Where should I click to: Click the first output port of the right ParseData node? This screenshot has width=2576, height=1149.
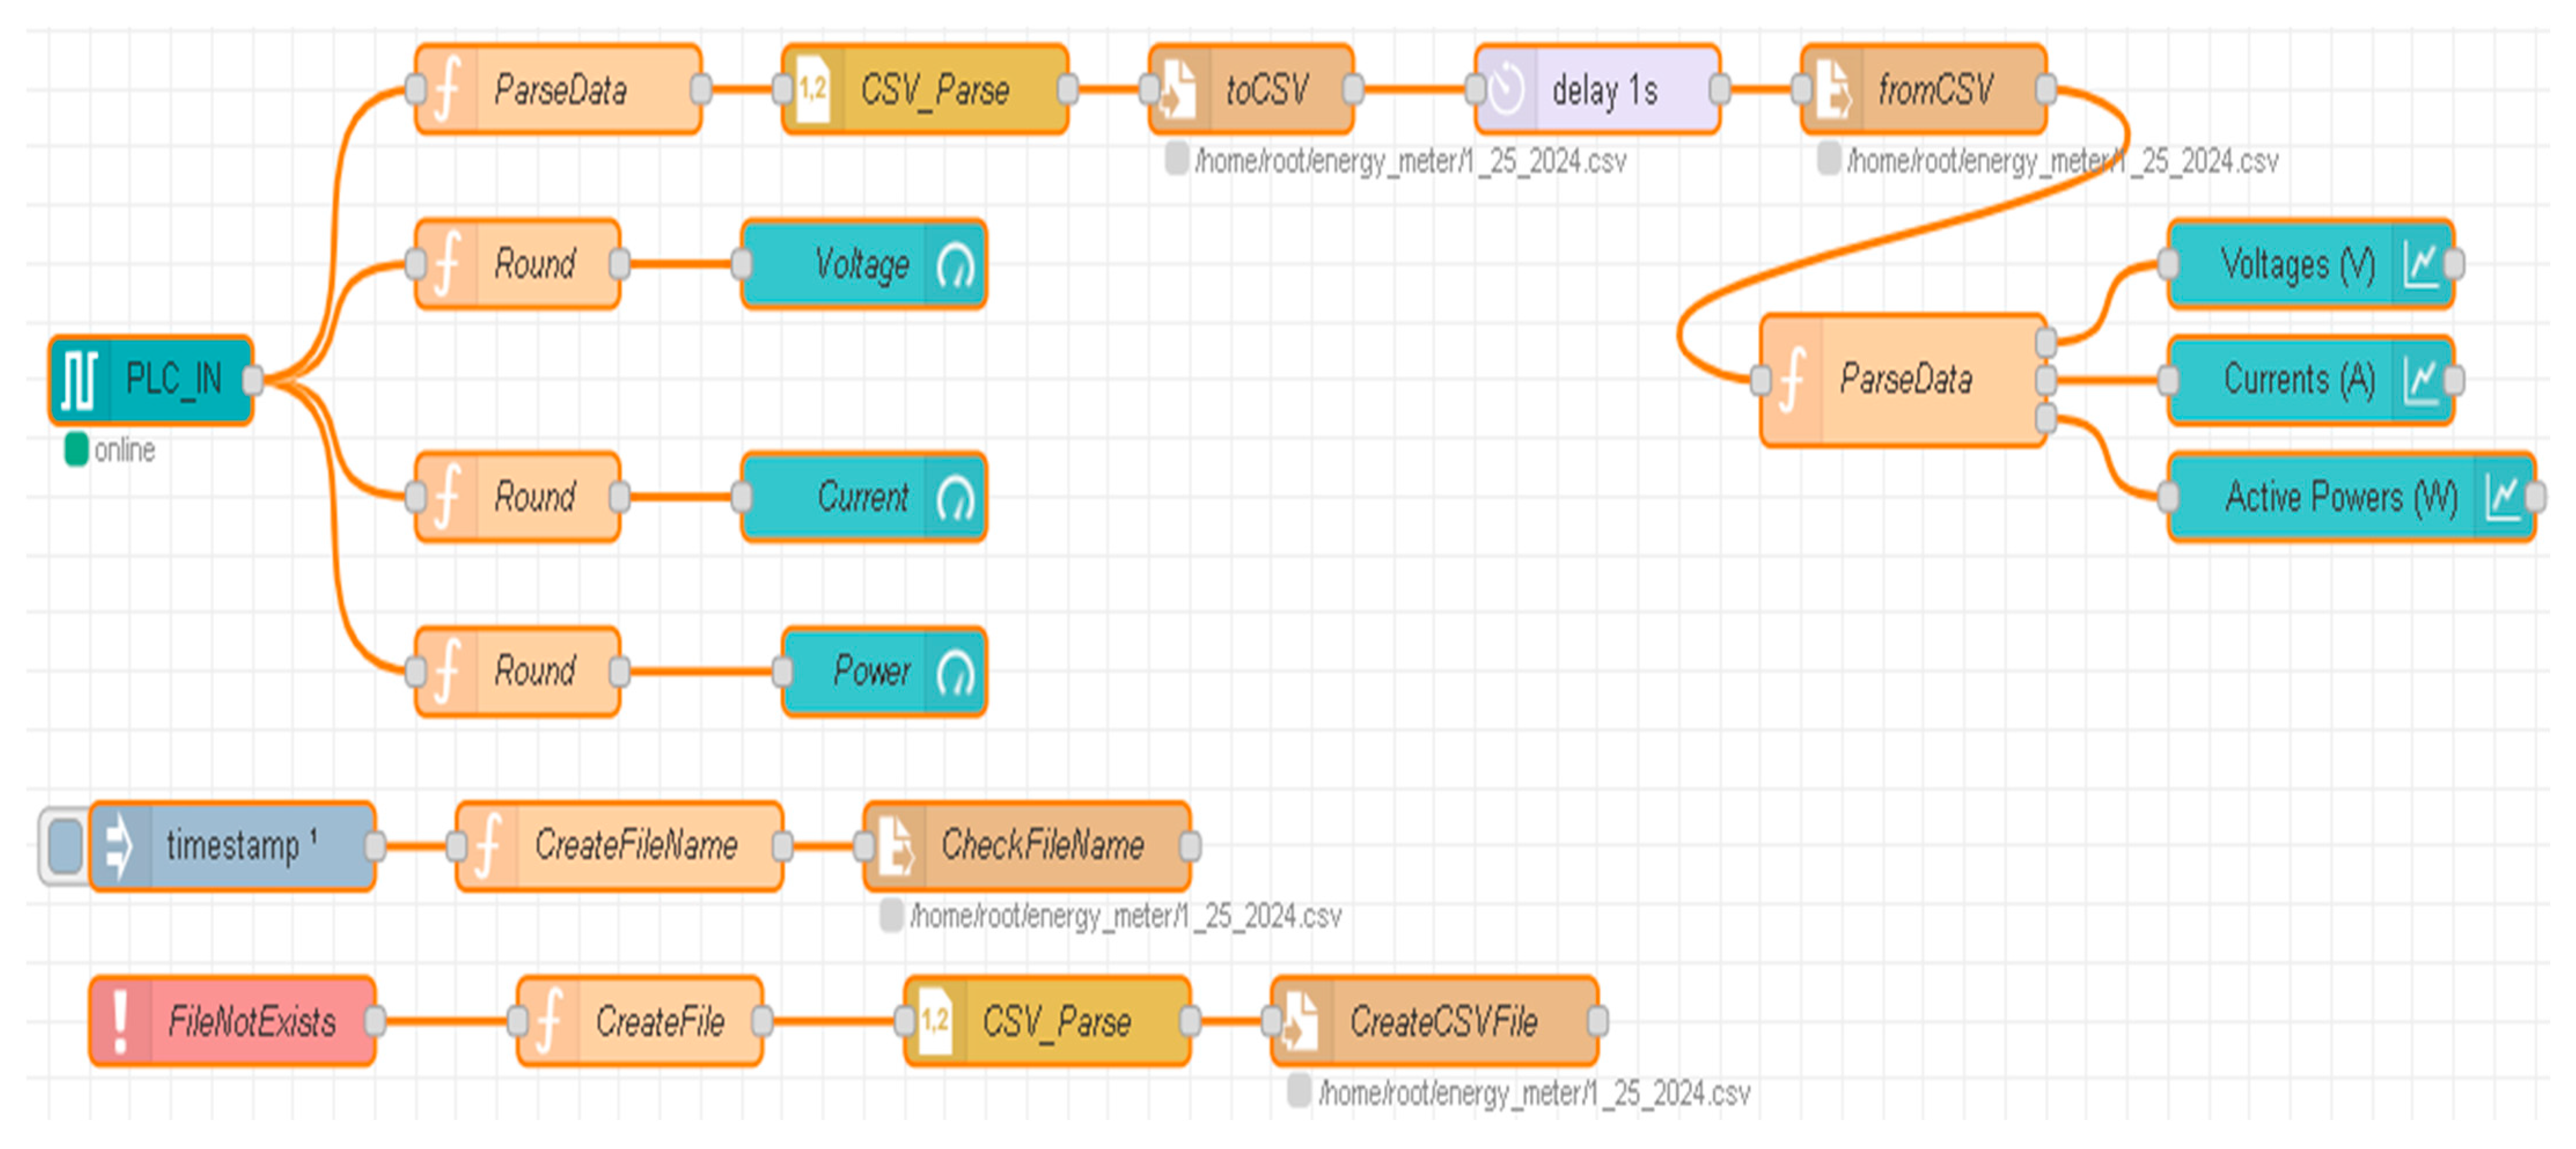tap(2046, 343)
